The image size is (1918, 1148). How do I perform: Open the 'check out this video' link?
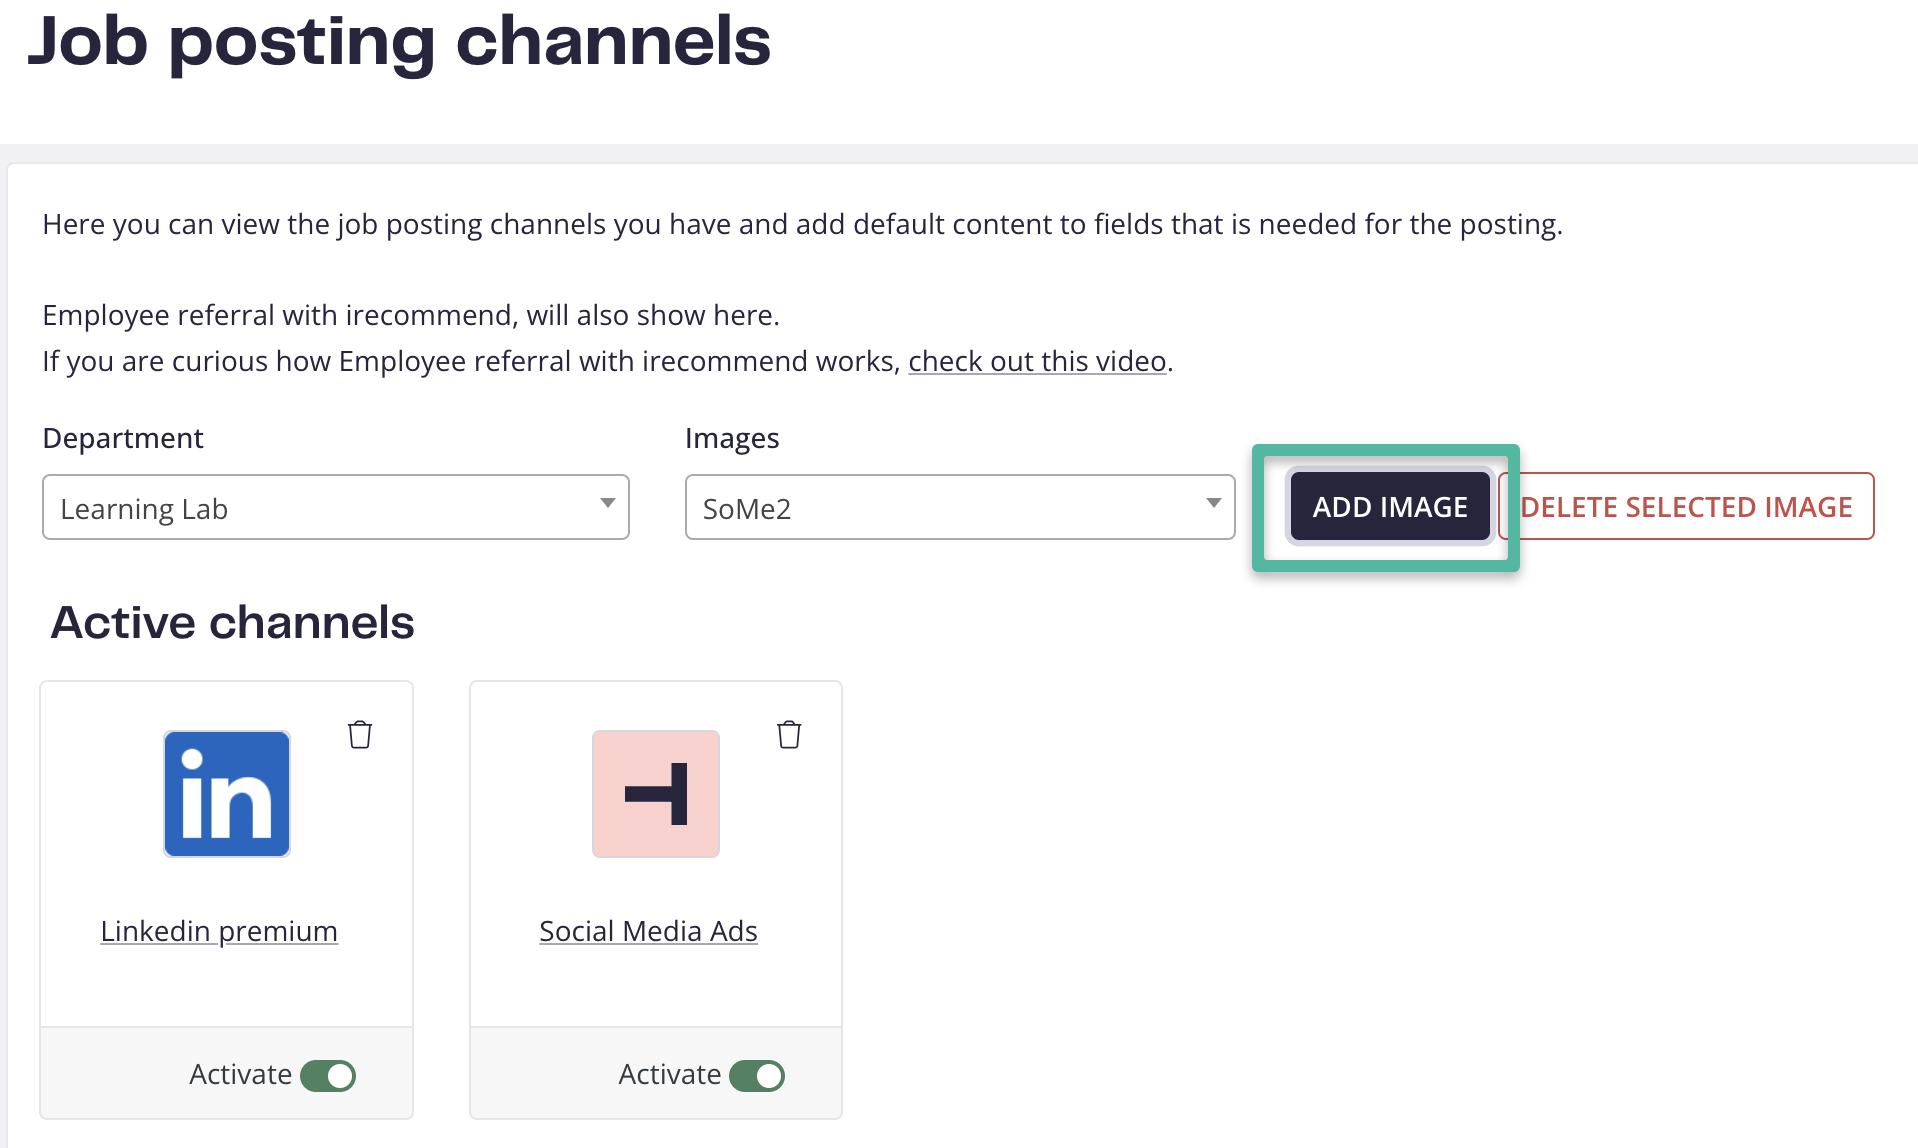click(x=1037, y=361)
